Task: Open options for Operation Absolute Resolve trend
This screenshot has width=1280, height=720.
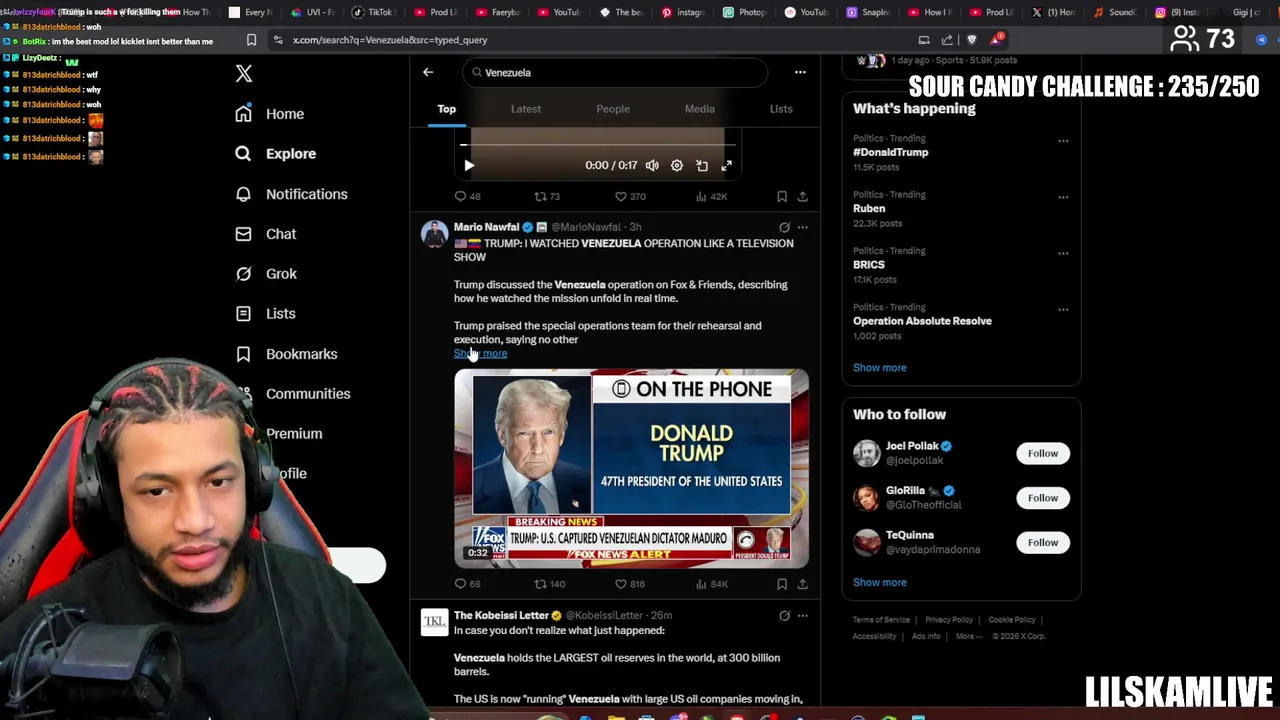Action: click(1063, 309)
